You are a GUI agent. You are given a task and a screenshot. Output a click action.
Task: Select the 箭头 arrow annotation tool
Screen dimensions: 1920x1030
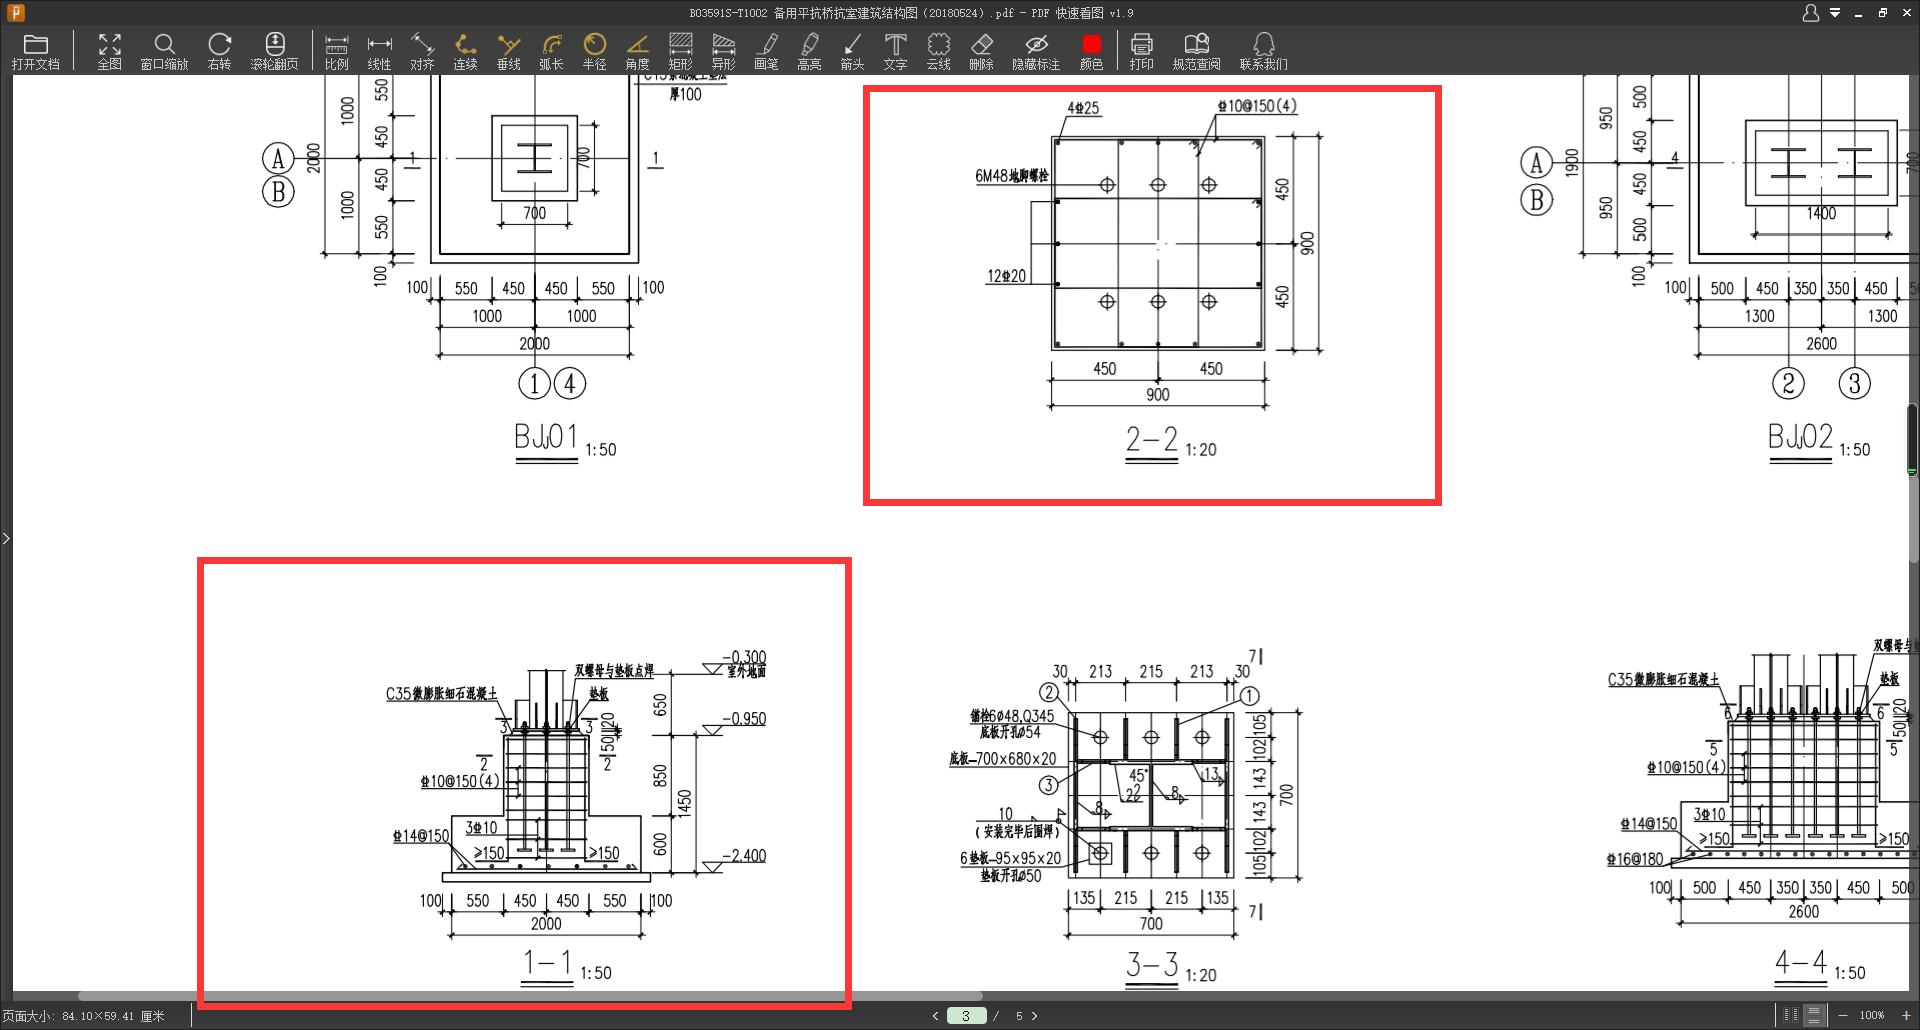point(852,52)
